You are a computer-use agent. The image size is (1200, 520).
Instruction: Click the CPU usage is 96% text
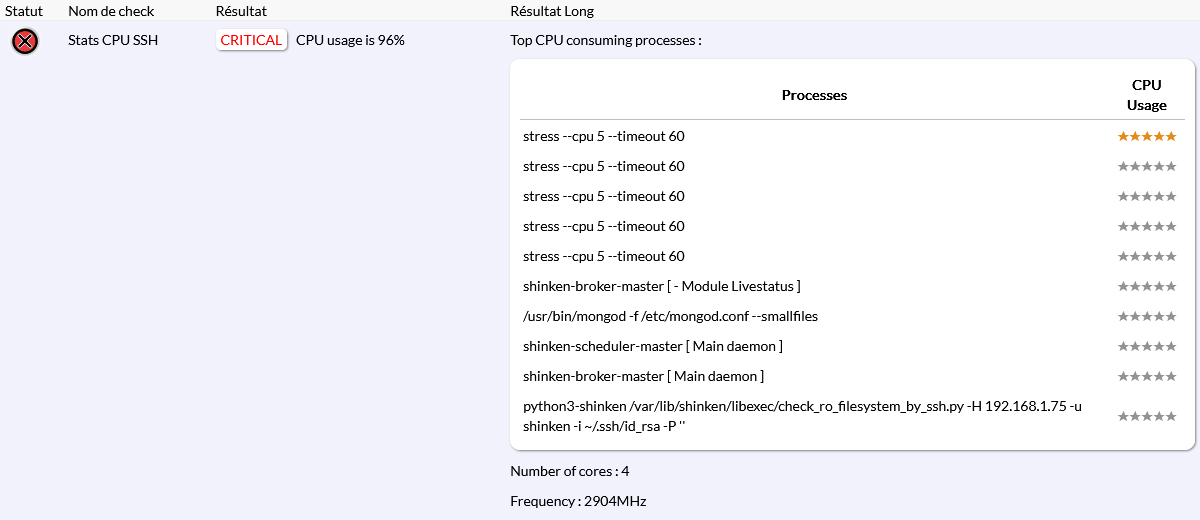click(350, 40)
